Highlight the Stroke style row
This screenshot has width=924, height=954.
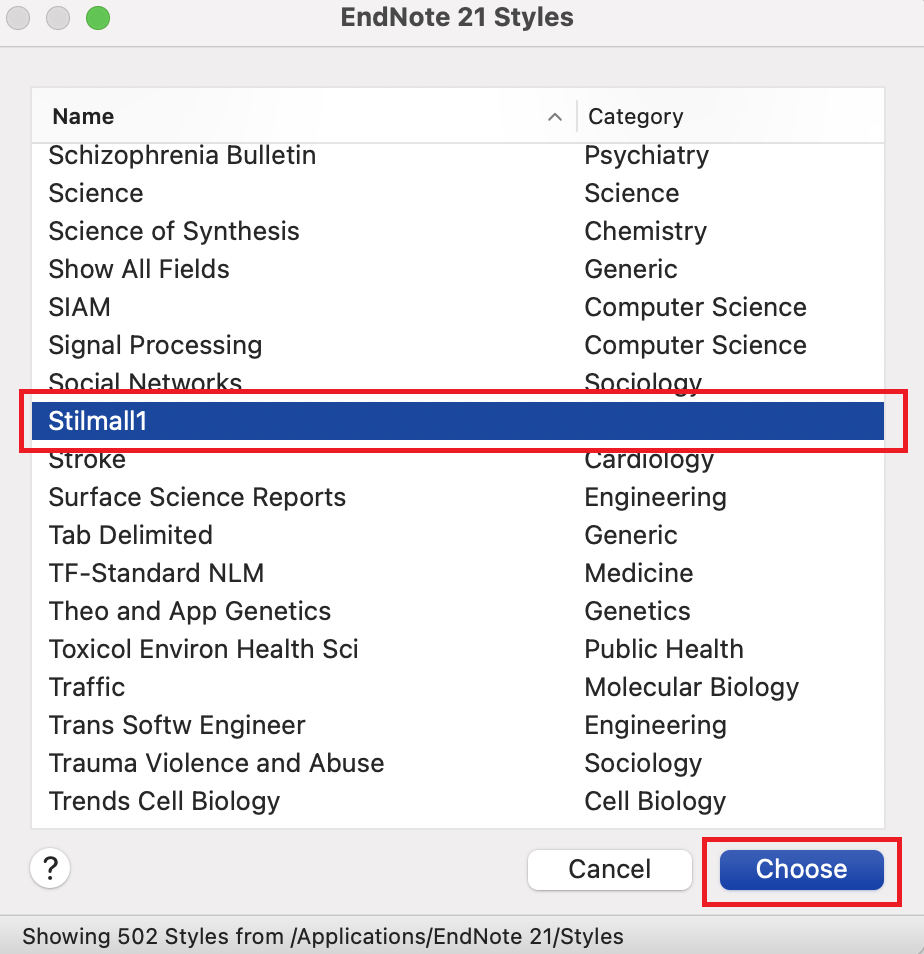tap(87, 460)
